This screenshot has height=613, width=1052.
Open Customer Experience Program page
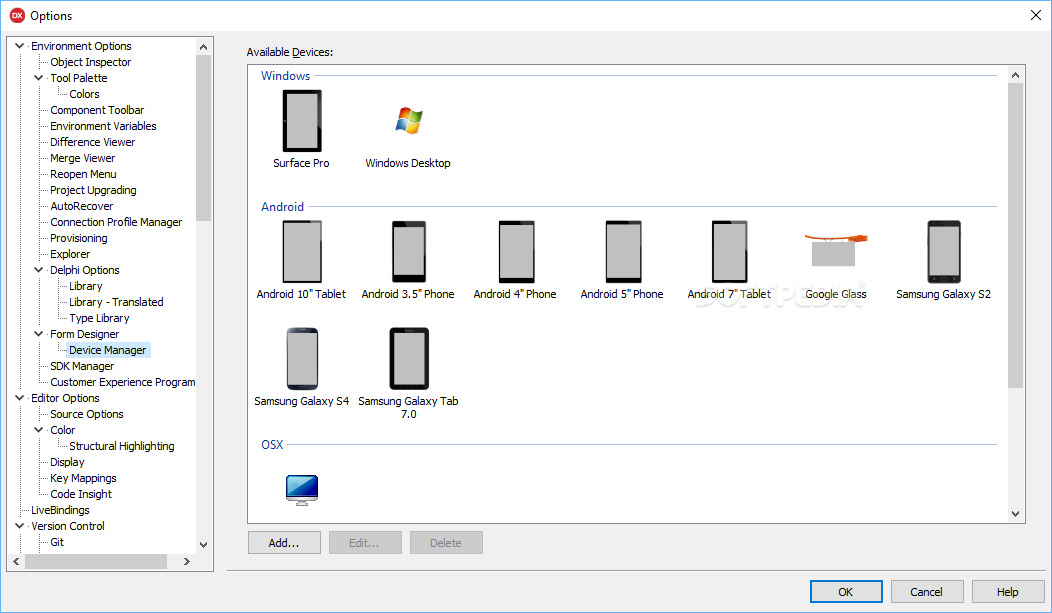123,382
